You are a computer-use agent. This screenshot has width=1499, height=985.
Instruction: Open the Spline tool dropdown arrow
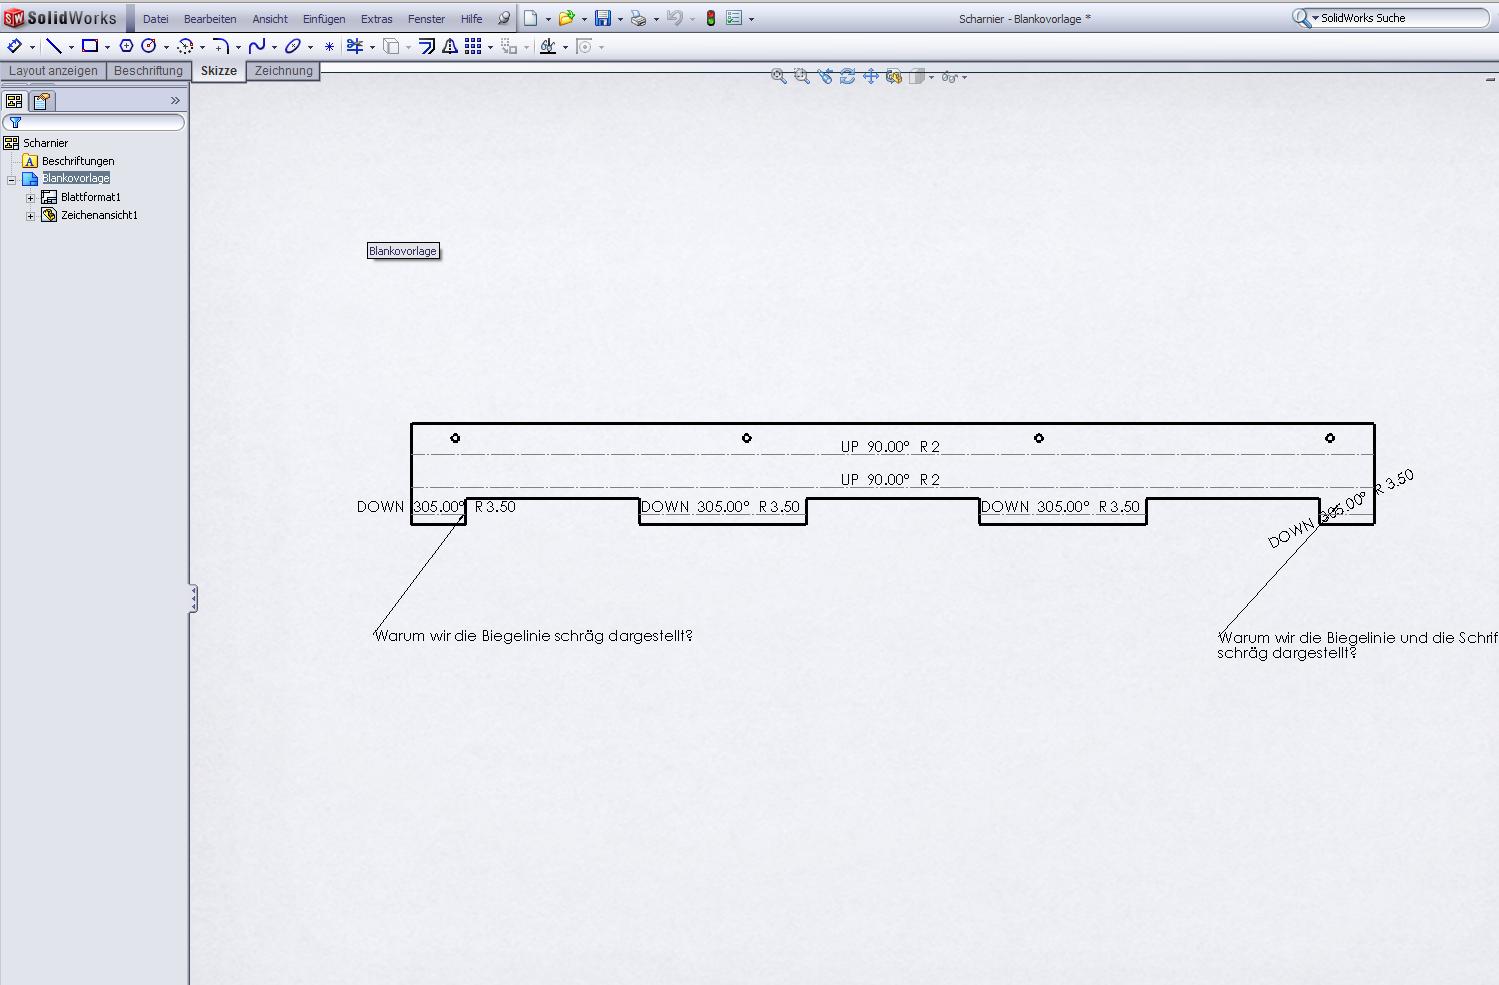[x=274, y=47]
